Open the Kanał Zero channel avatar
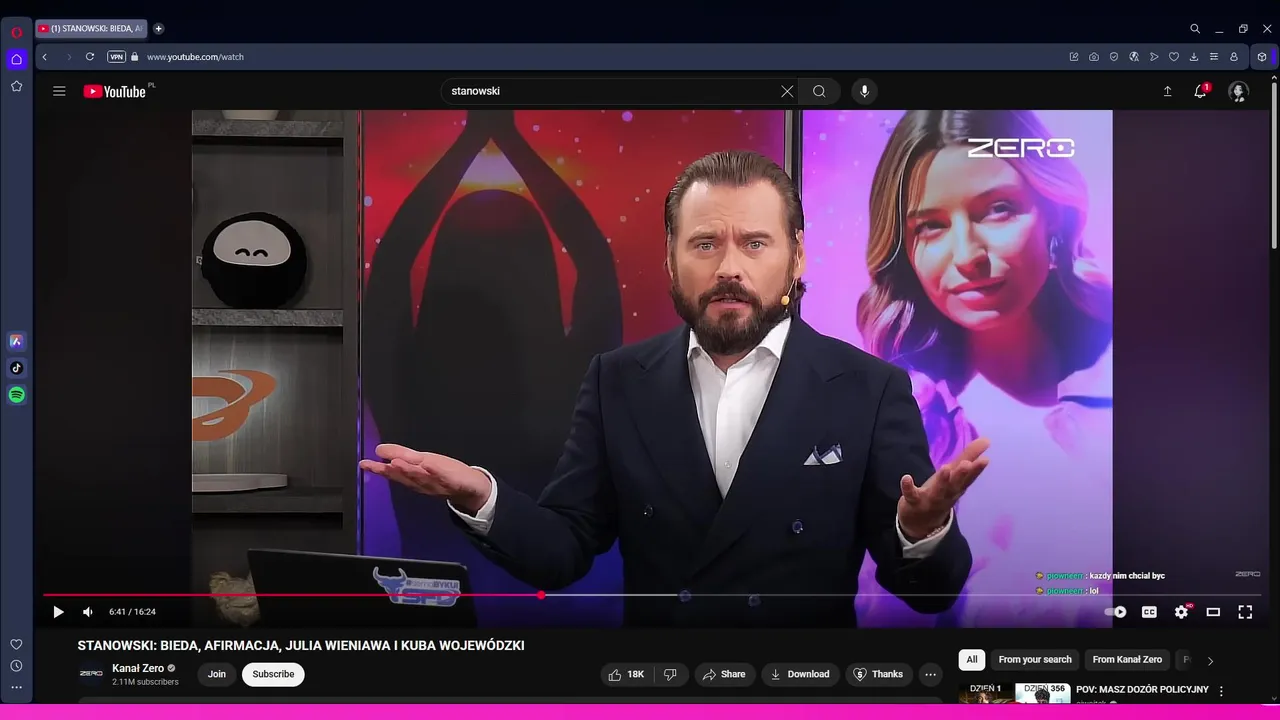1280x720 pixels. click(91, 674)
